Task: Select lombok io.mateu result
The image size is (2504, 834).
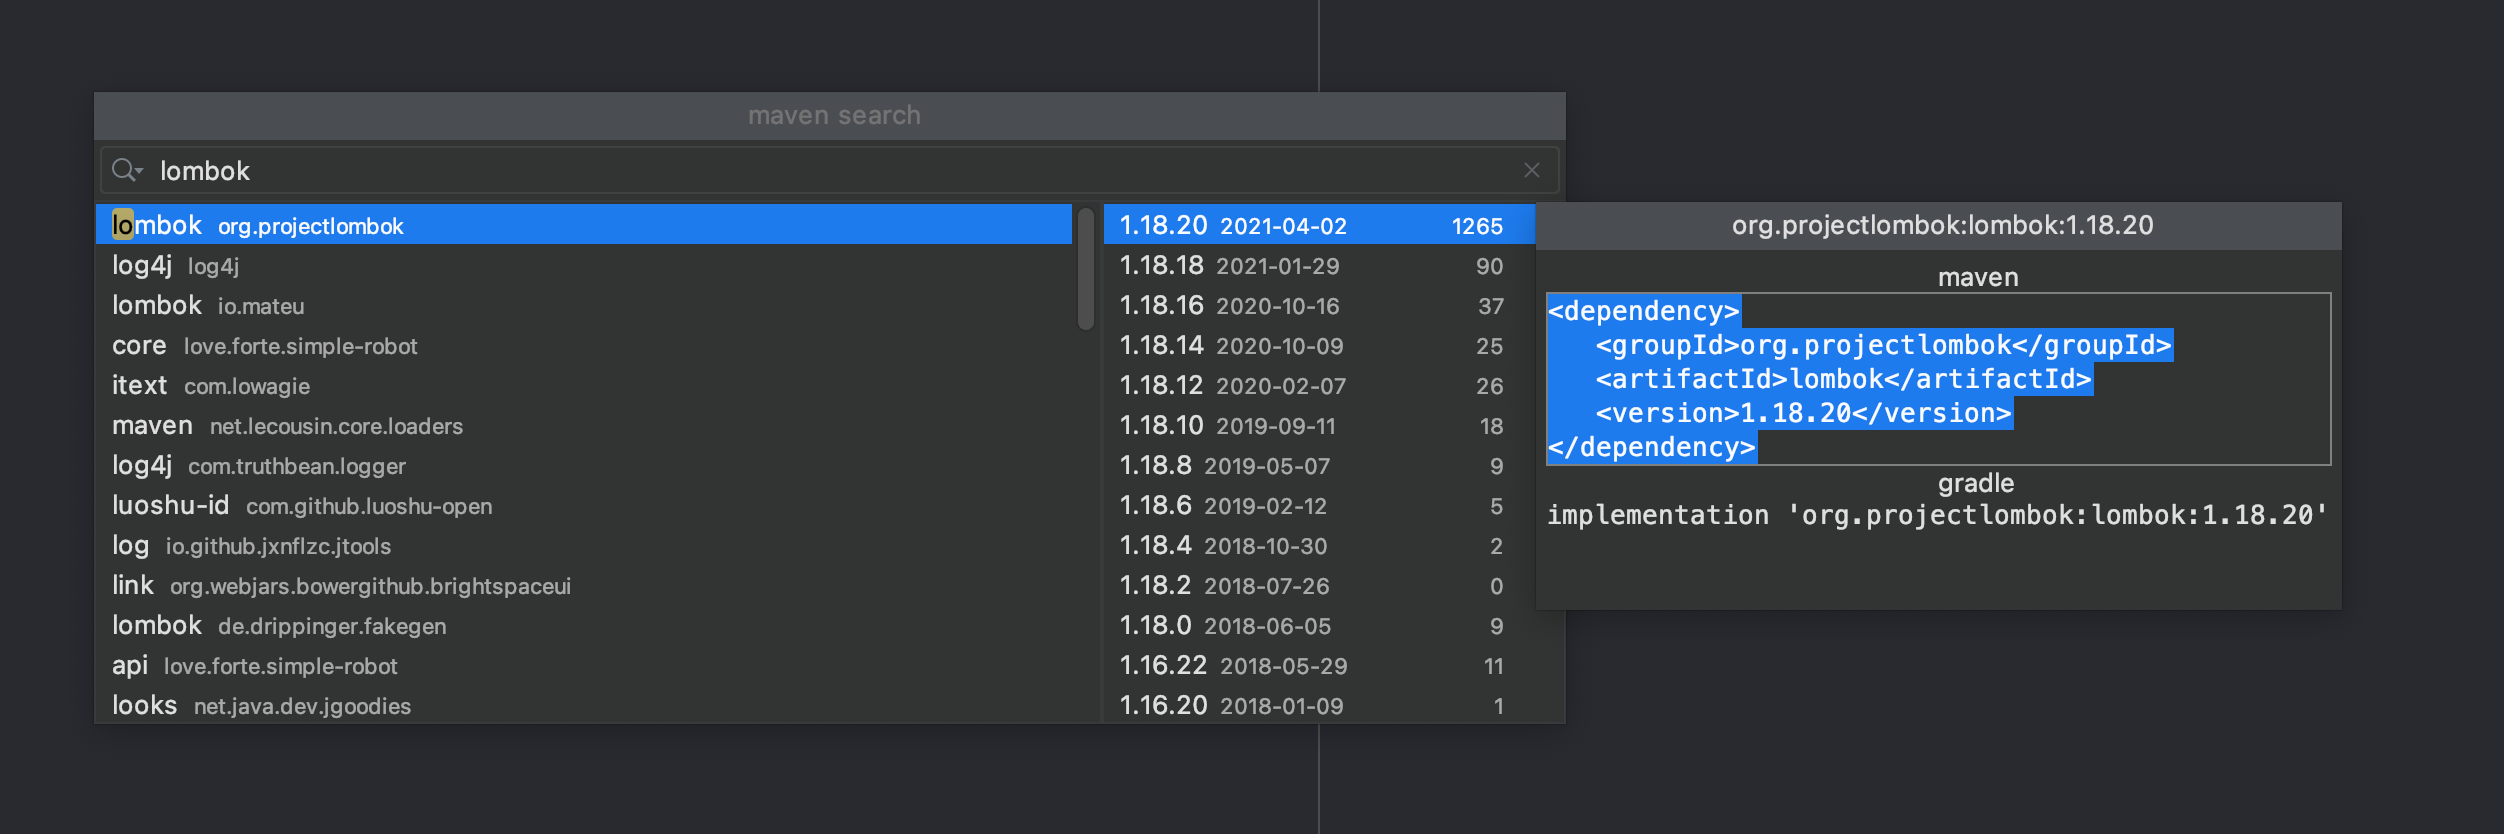Action: coord(584,305)
